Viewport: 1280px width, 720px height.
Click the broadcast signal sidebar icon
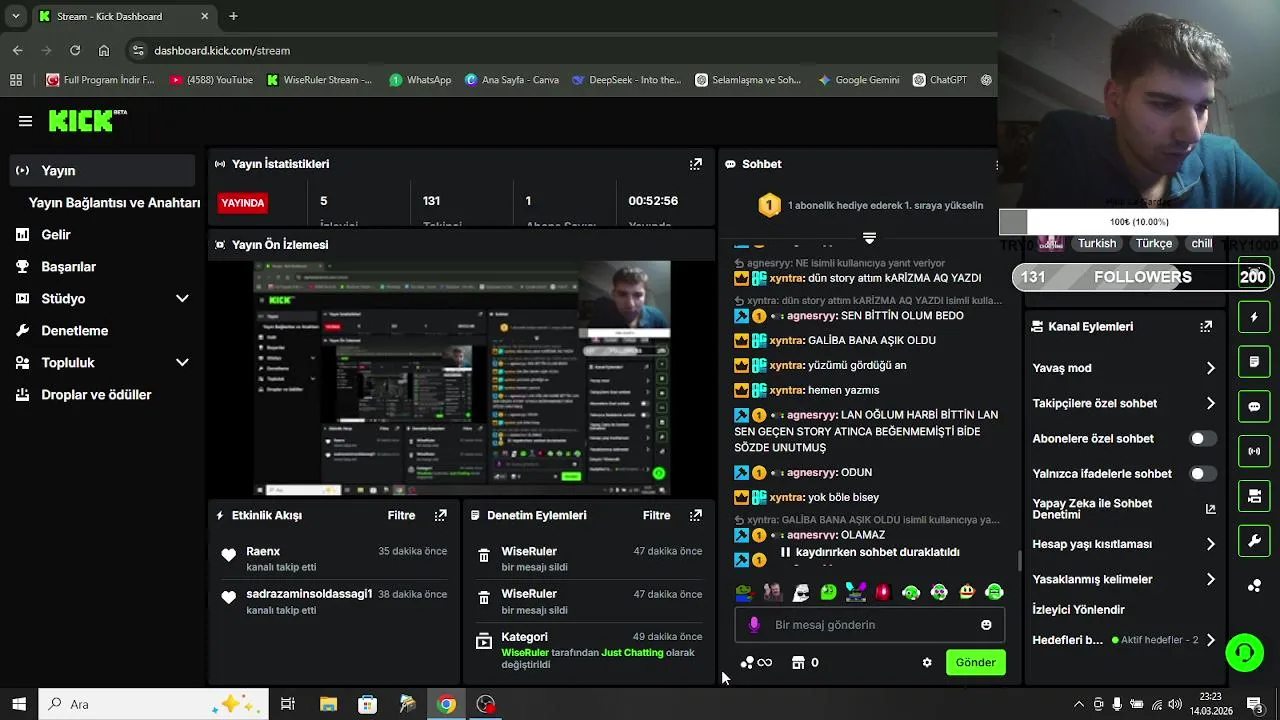coord(1254,451)
